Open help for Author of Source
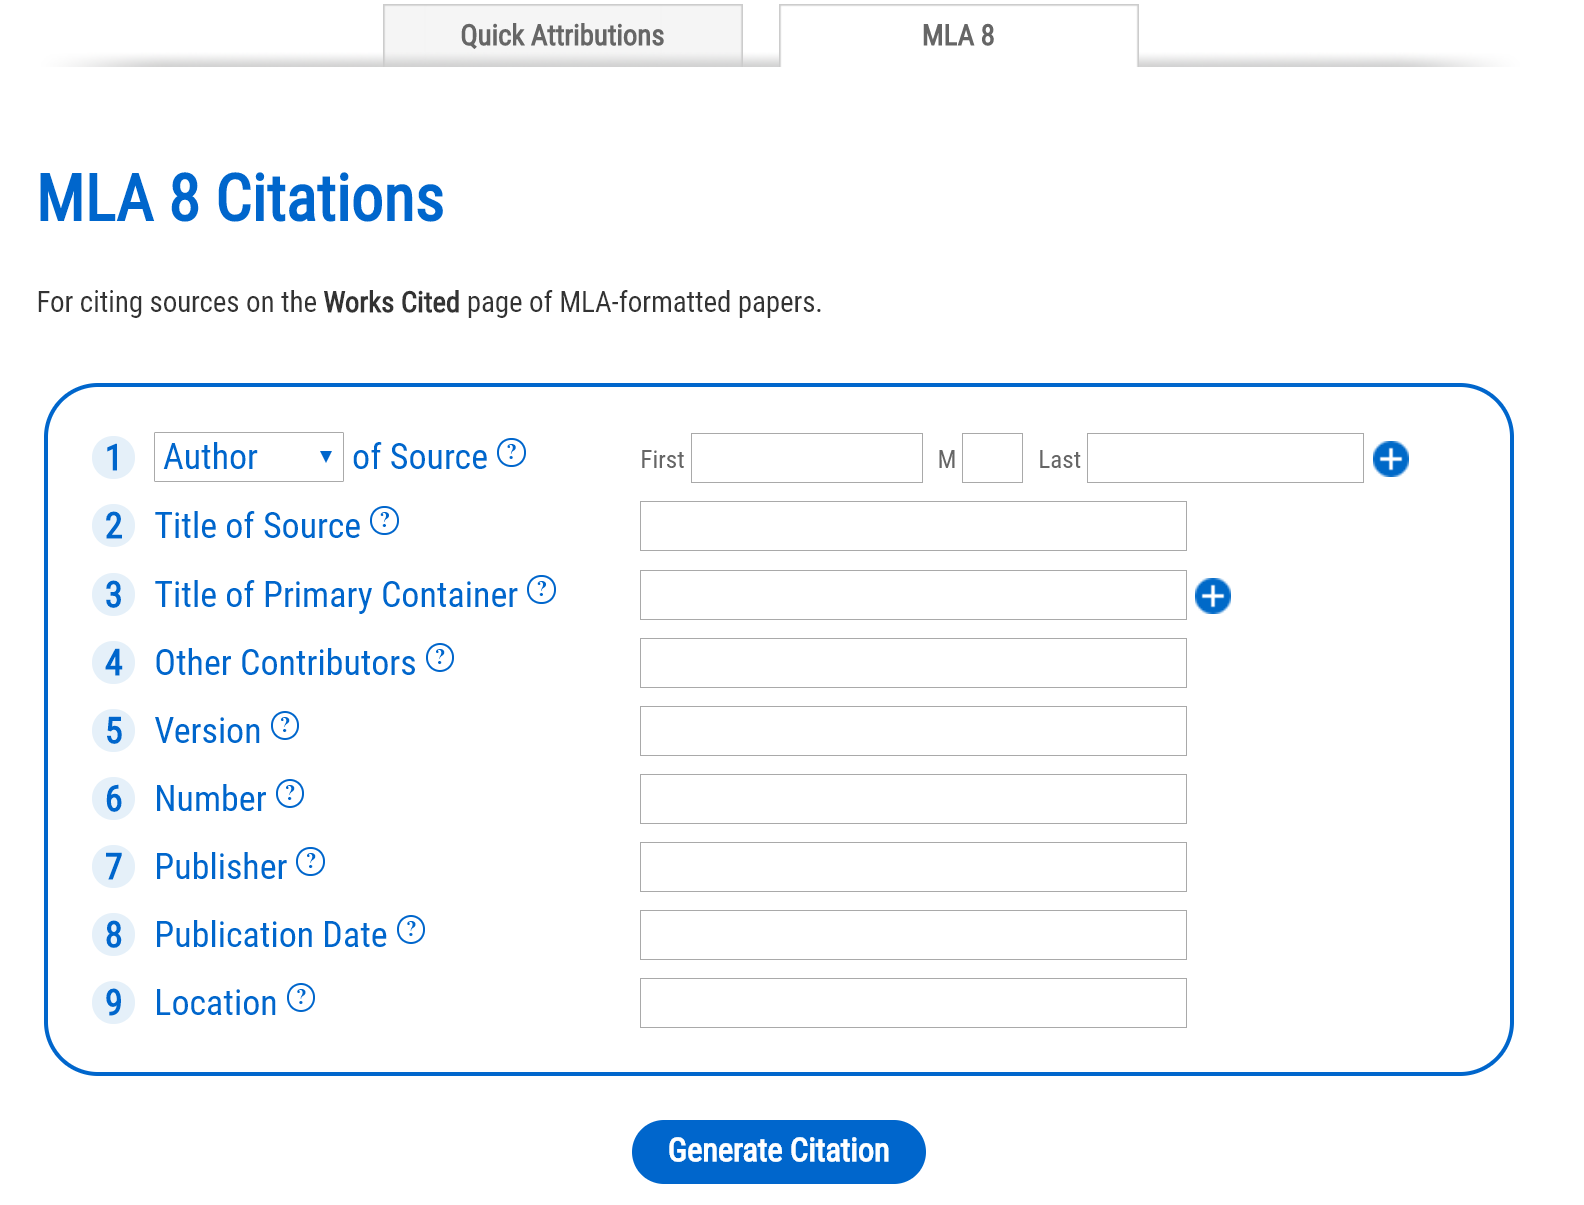The width and height of the screenshot is (1584, 1205). tap(513, 453)
